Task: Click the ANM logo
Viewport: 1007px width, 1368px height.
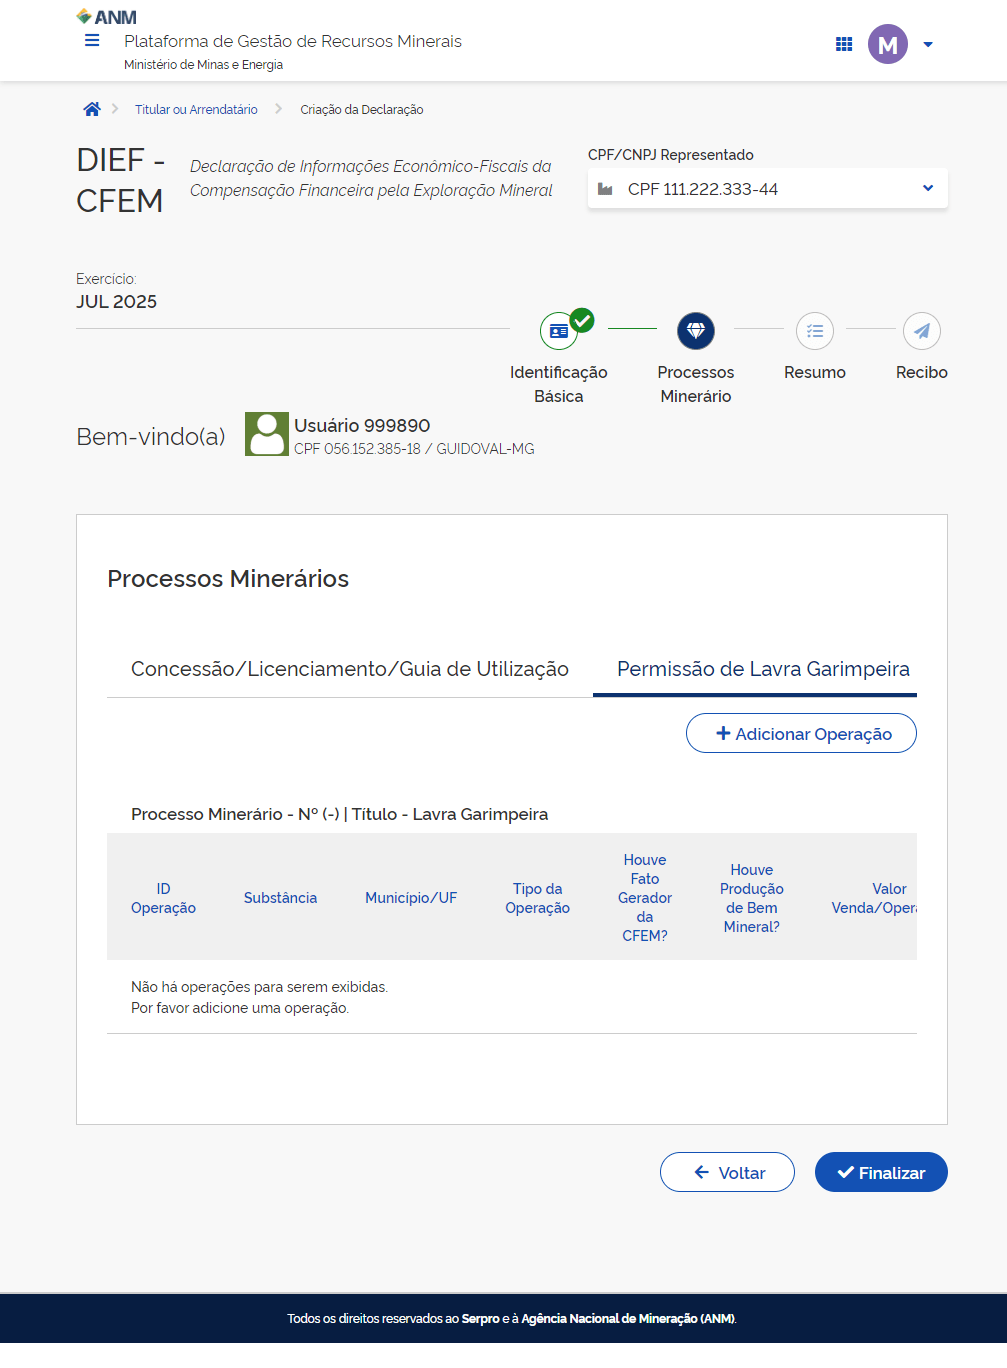Action: coord(107,17)
